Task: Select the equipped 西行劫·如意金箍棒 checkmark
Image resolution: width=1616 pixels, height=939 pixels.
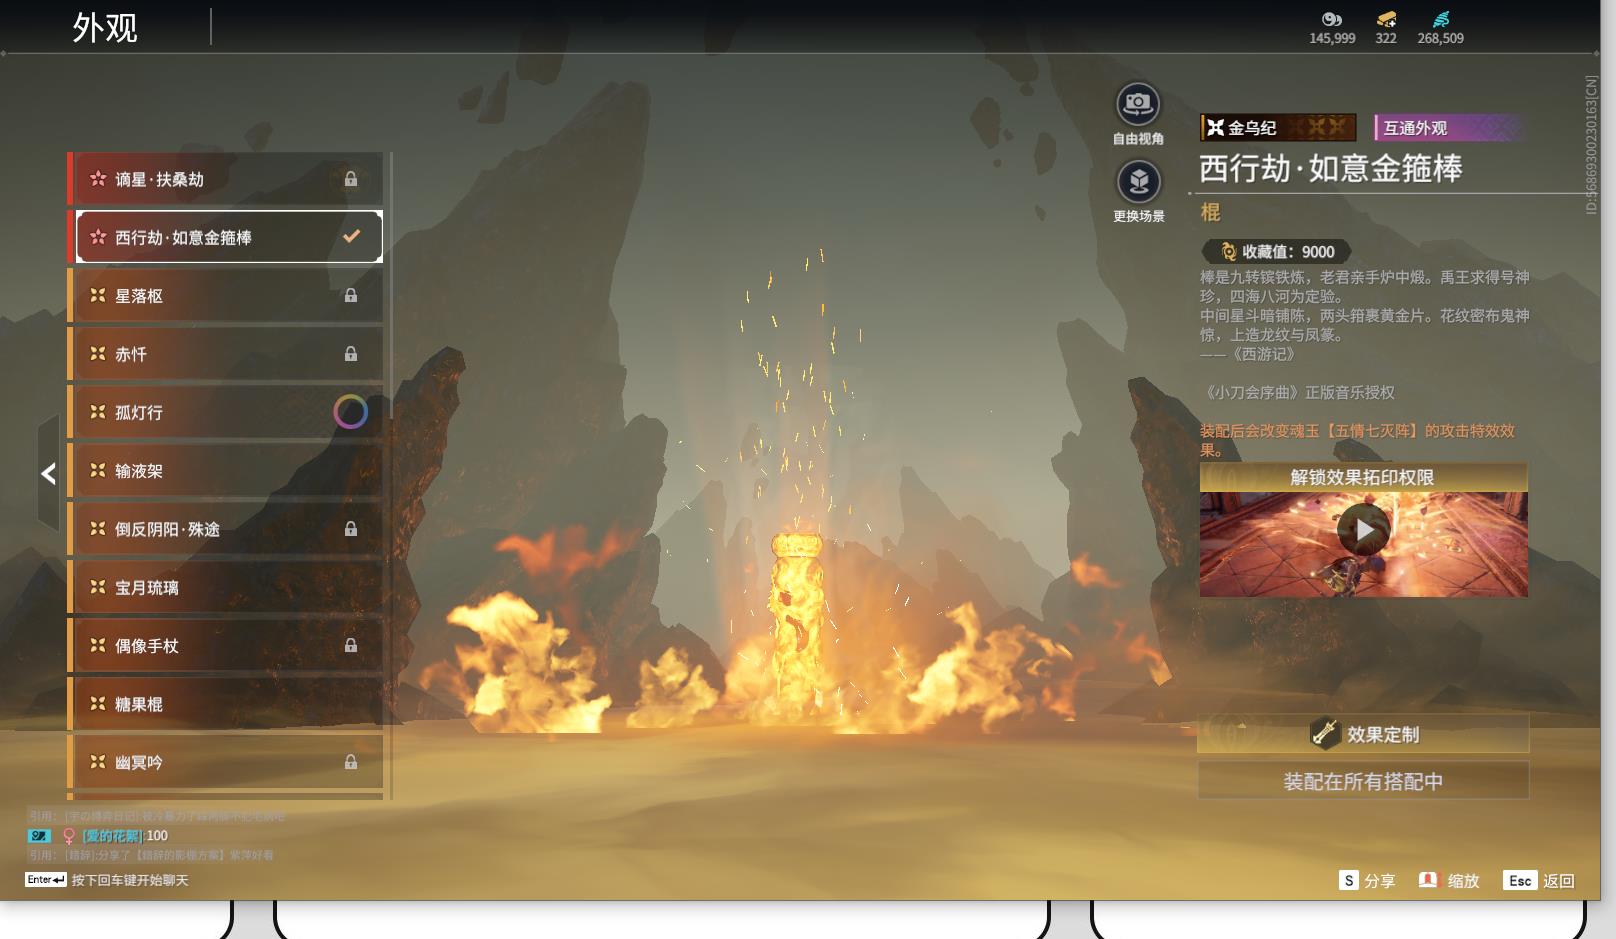Action: click(351, 237)
